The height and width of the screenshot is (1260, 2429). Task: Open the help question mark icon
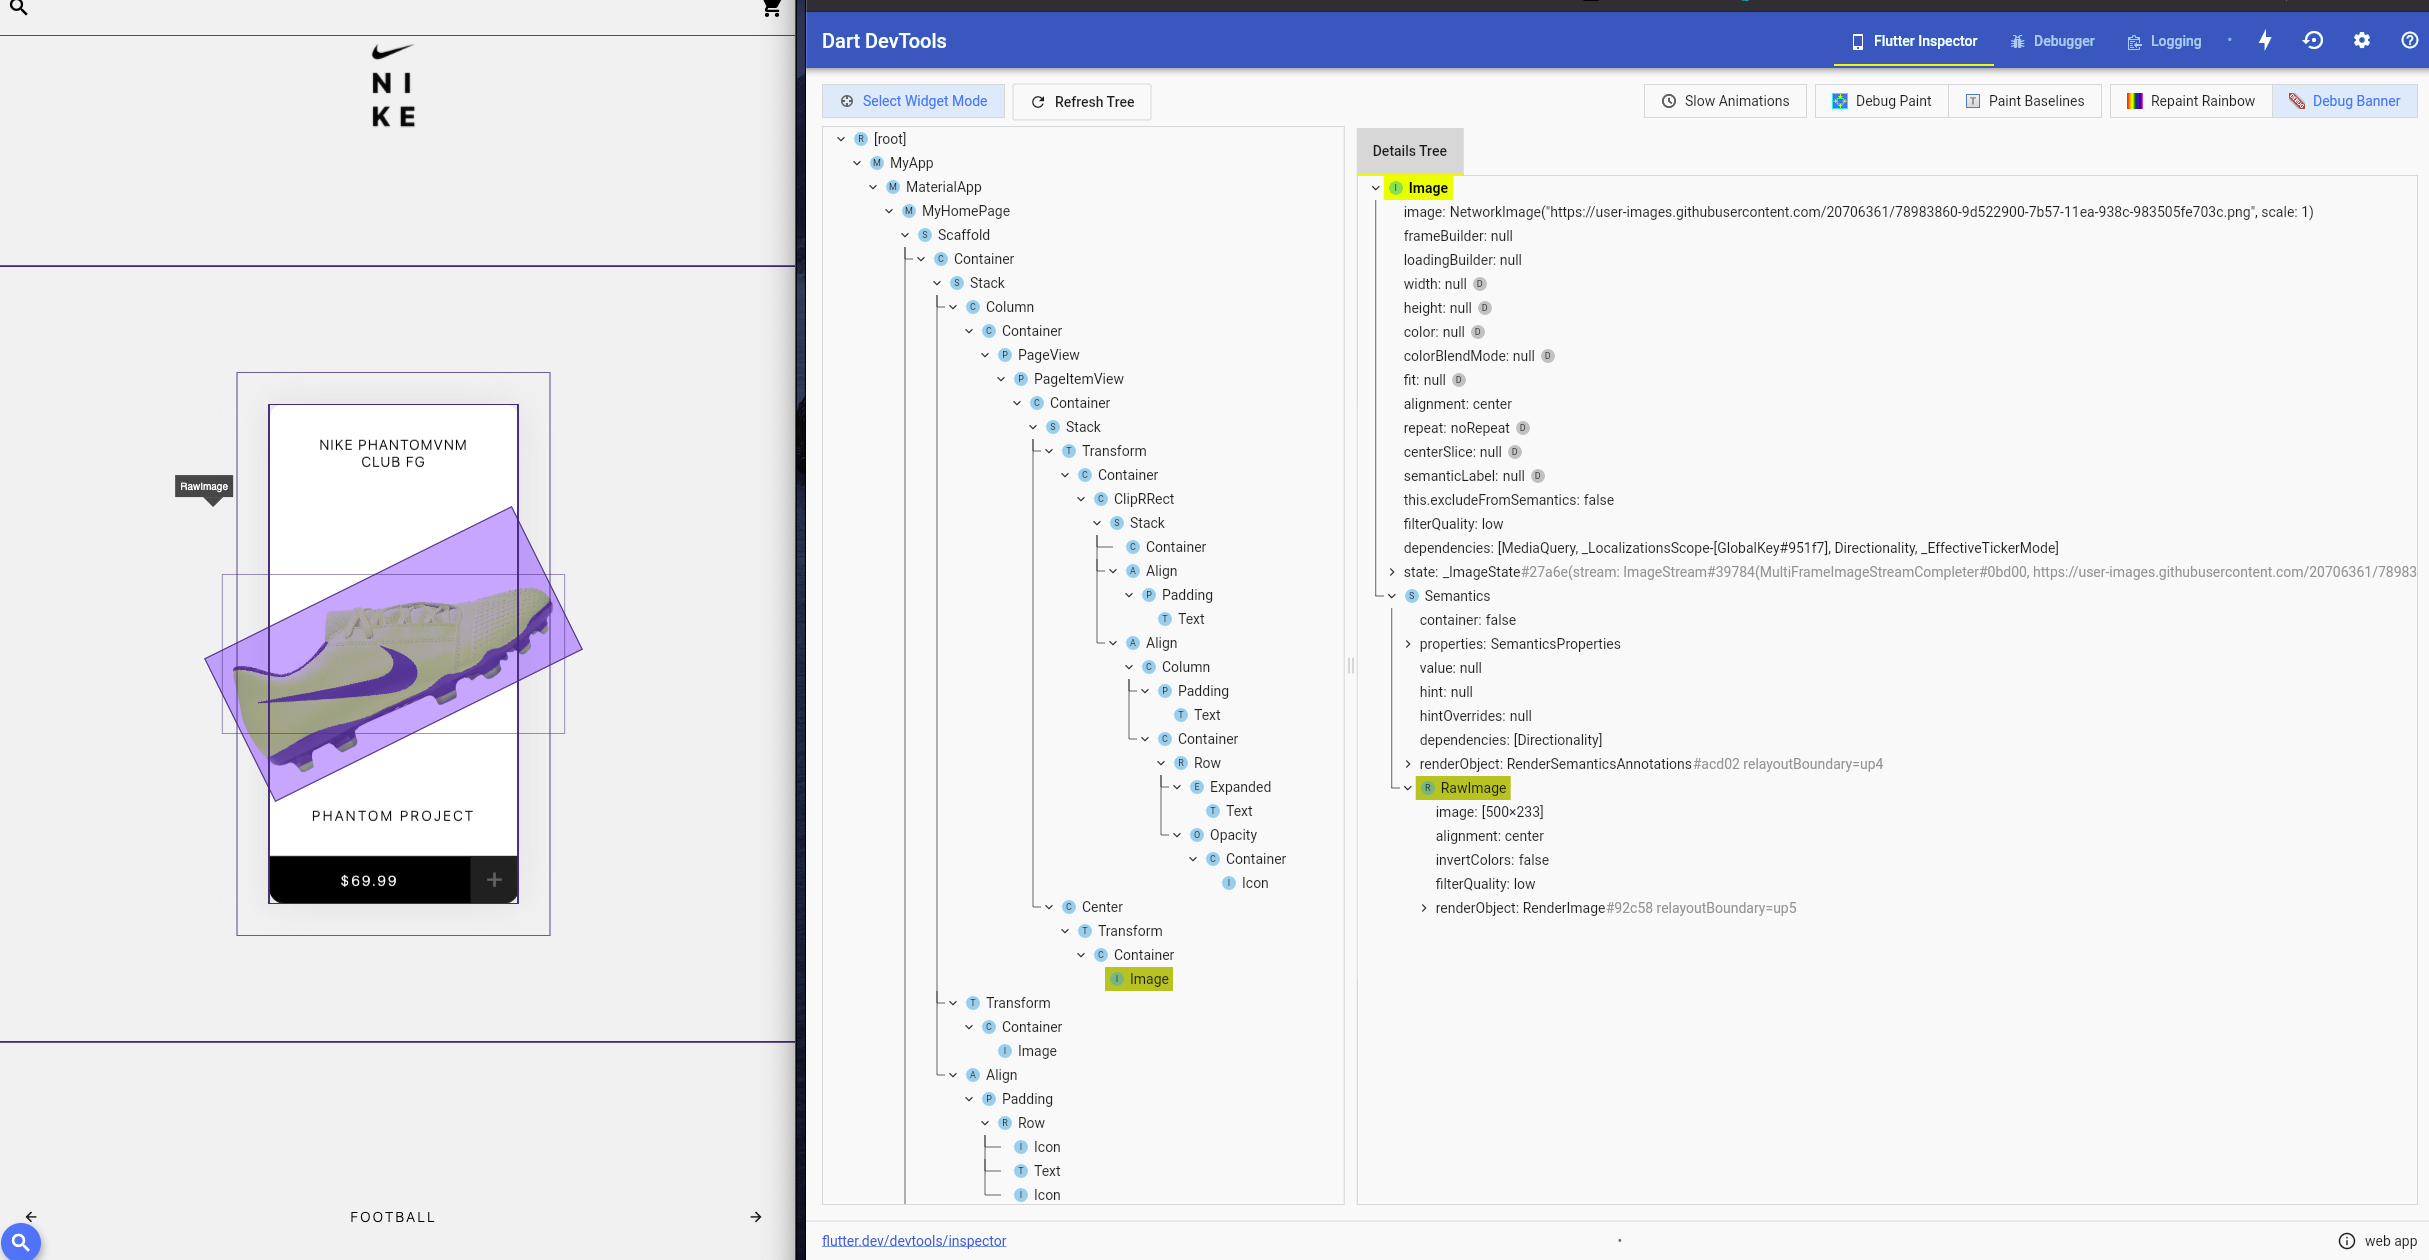(x=2409, y=40)
